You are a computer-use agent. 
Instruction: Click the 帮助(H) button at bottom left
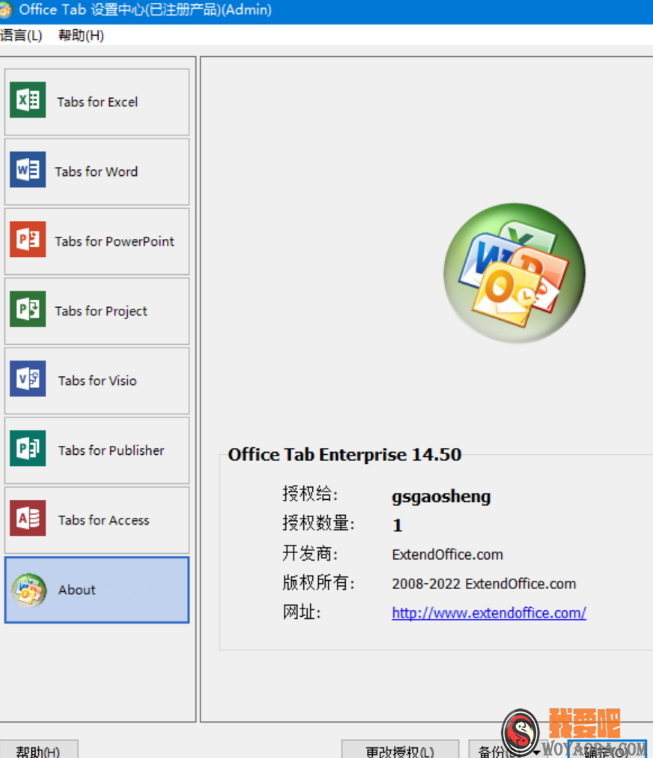tap(38, 750)
